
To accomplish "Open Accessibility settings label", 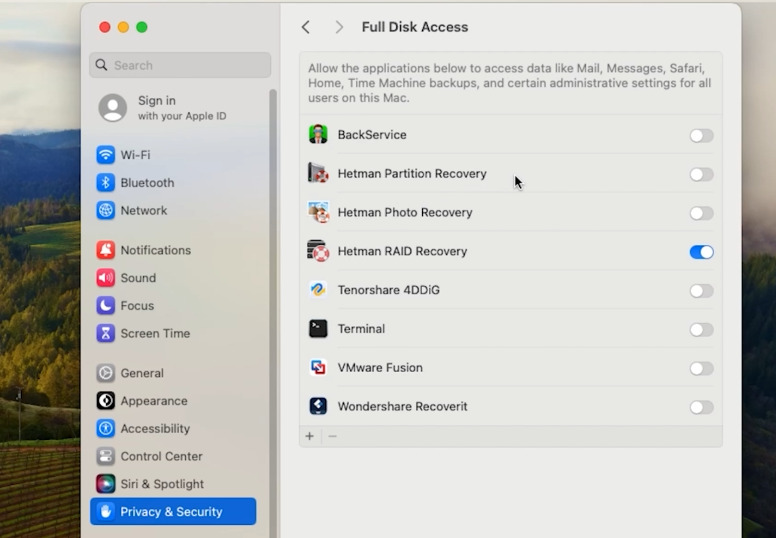I will tap(155, 428).
